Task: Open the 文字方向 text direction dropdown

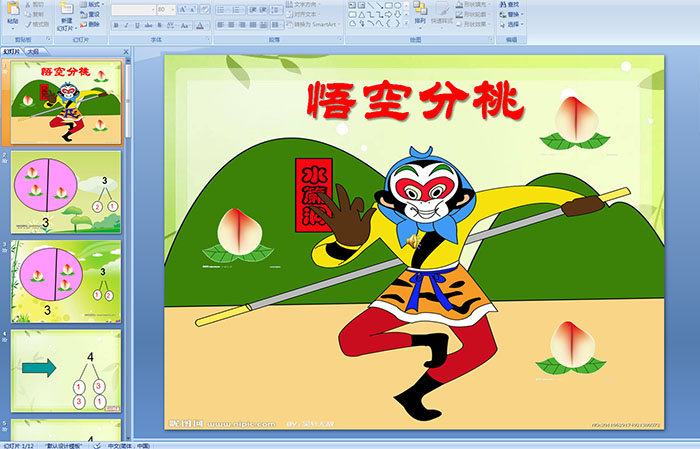Action: (x=303, y=4)
